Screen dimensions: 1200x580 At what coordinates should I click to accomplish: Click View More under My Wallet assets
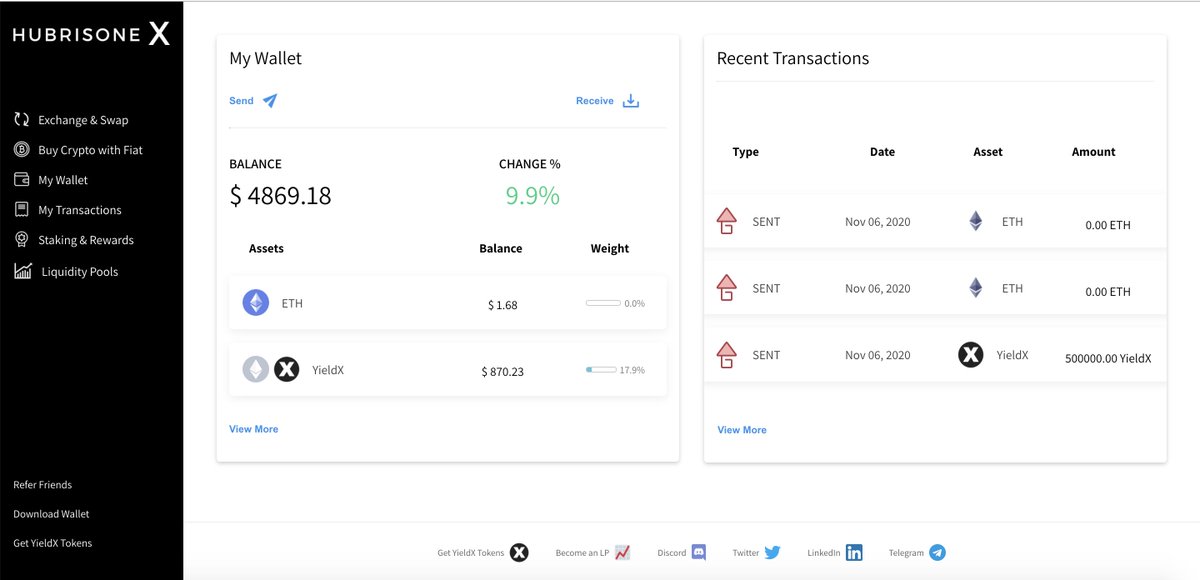254,429
